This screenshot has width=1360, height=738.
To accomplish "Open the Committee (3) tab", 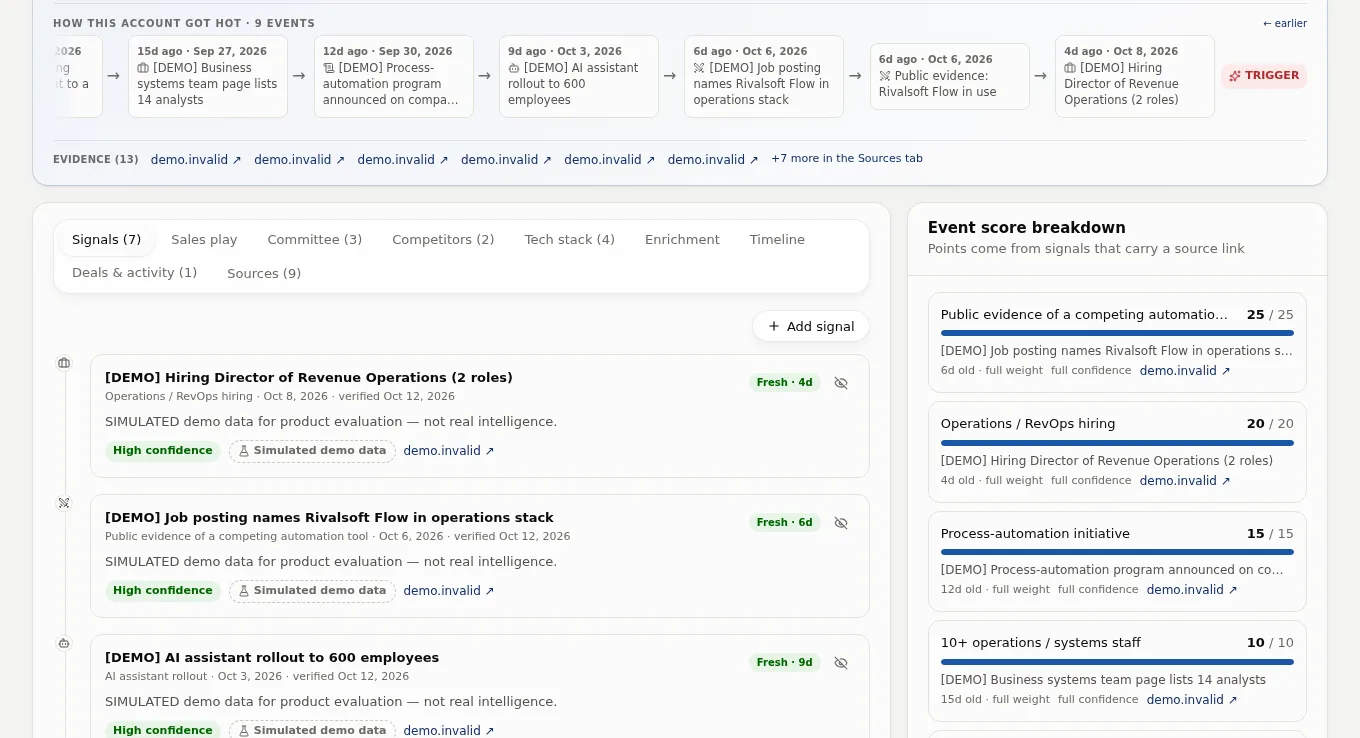I will pyautogui.click(x=315, y=240).
